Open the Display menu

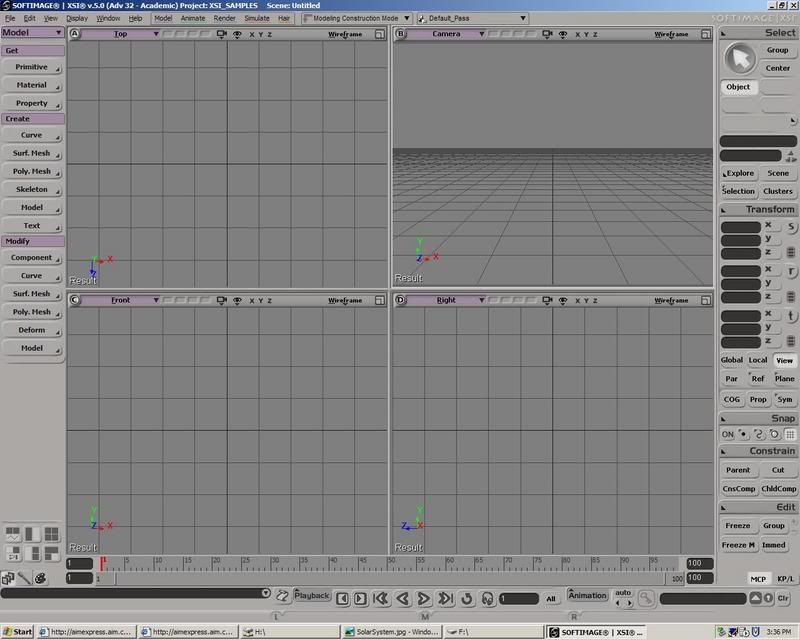(77, 18)
